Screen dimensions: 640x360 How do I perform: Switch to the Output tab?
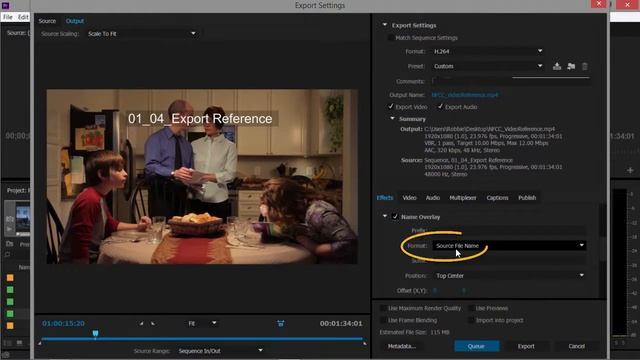(75, 21)
